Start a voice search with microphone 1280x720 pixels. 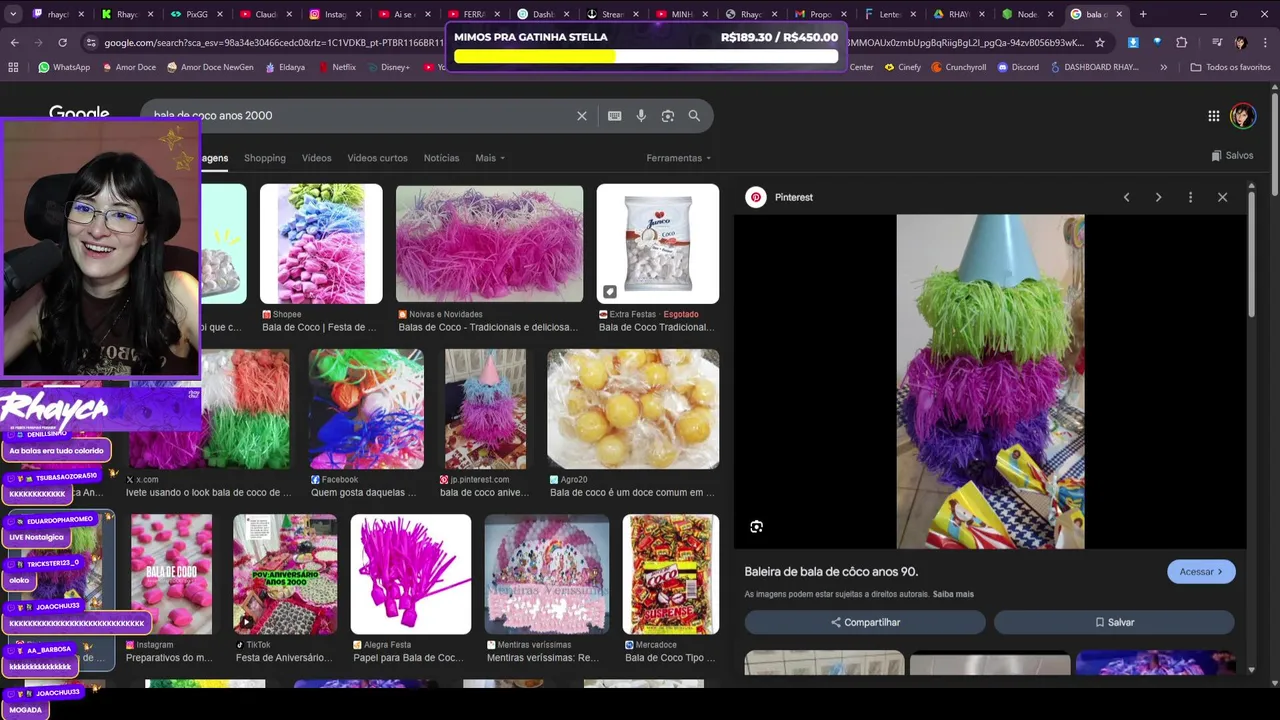click(x=641, y=116)
